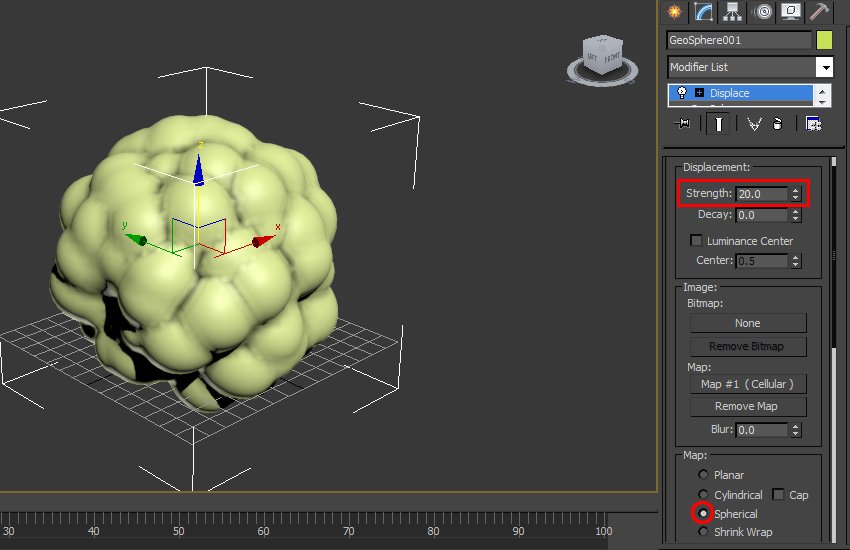Screen dimensions: 850x550
Task: Toggle the Displace modifier lightbulb
Action: click(682, 93)
